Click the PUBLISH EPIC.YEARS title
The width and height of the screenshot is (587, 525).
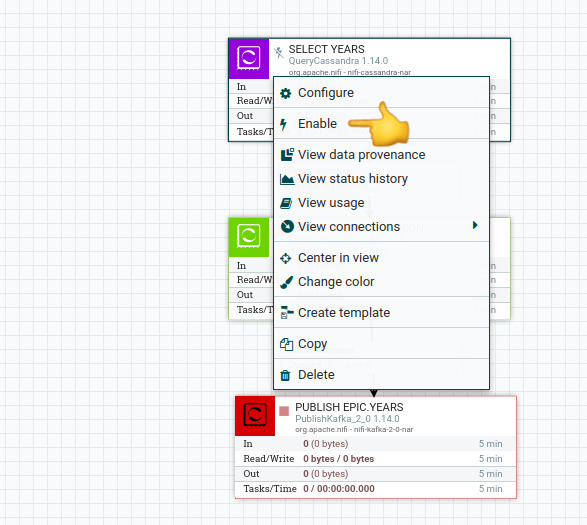[x=349, y=407]
